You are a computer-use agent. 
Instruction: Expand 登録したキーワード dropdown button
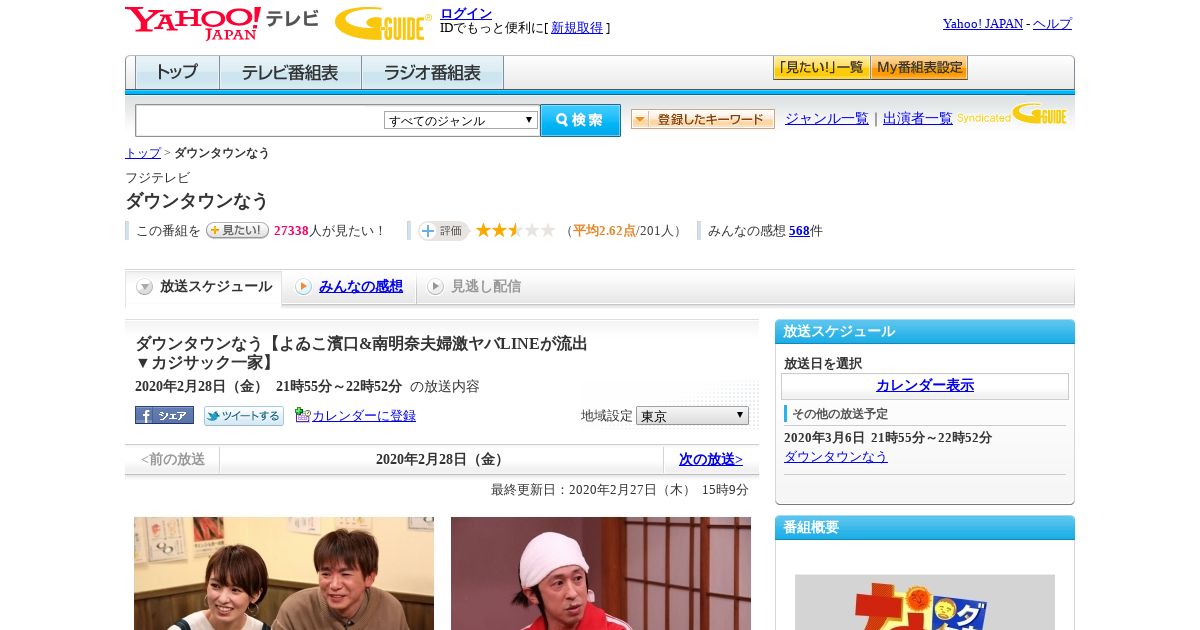click(x=703, y=119)
